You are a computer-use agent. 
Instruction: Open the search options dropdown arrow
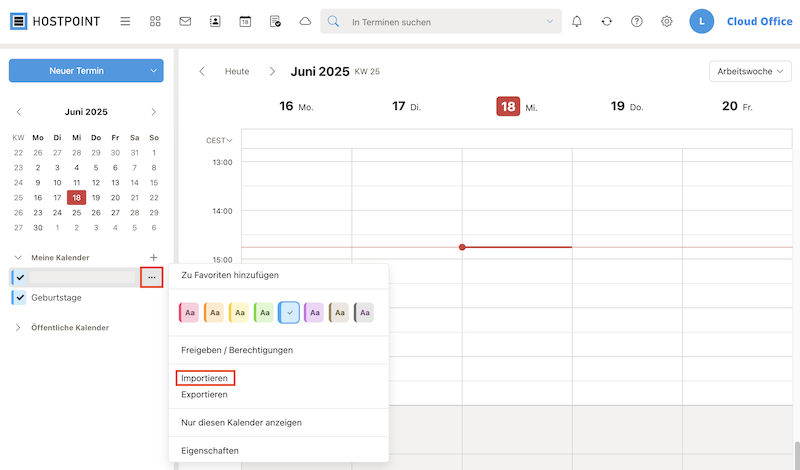[x=549, y=21]
